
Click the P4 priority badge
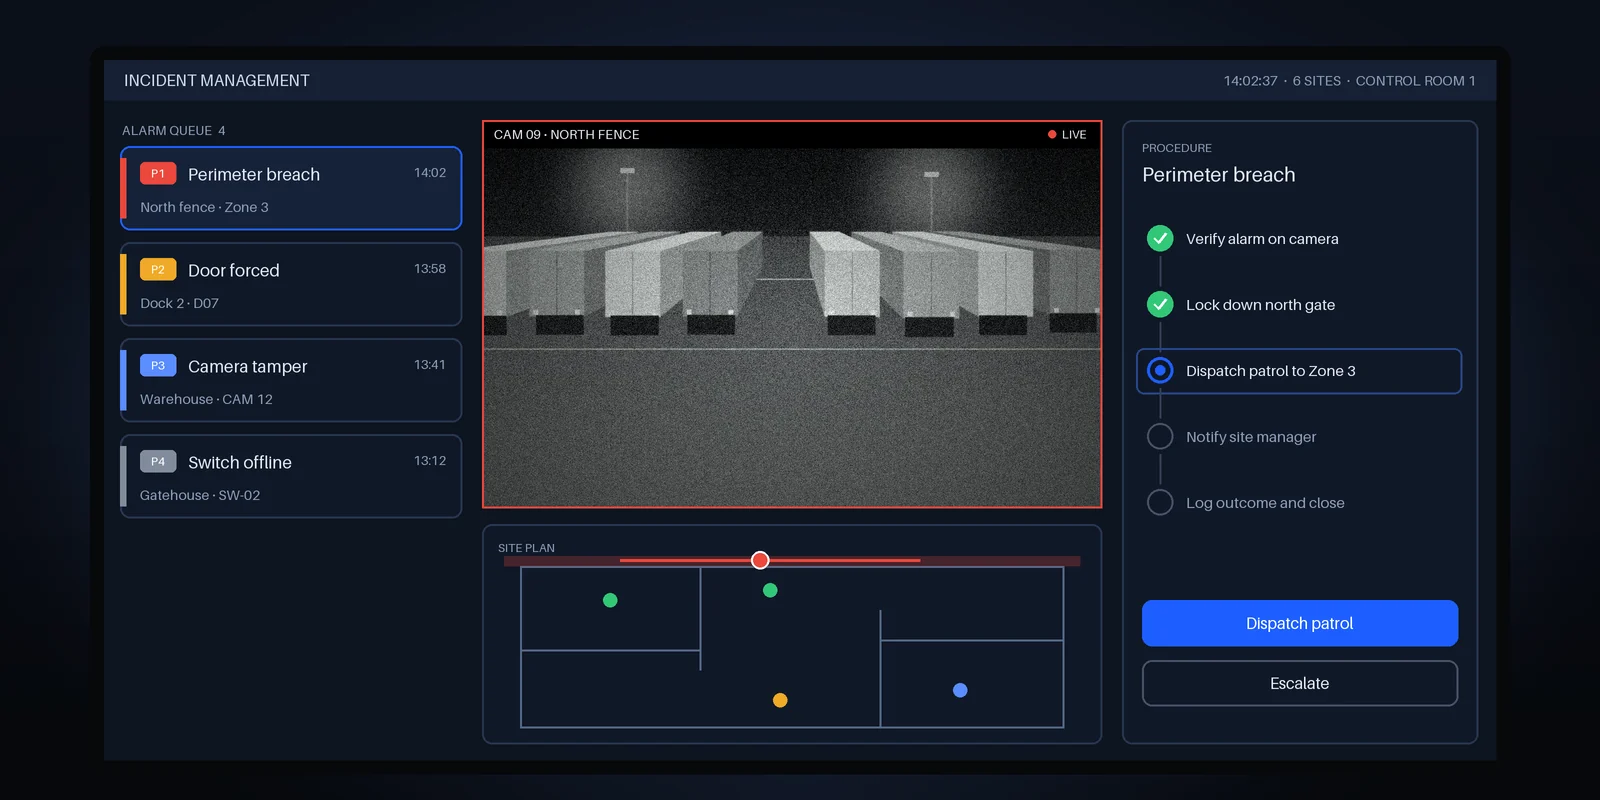158,461
